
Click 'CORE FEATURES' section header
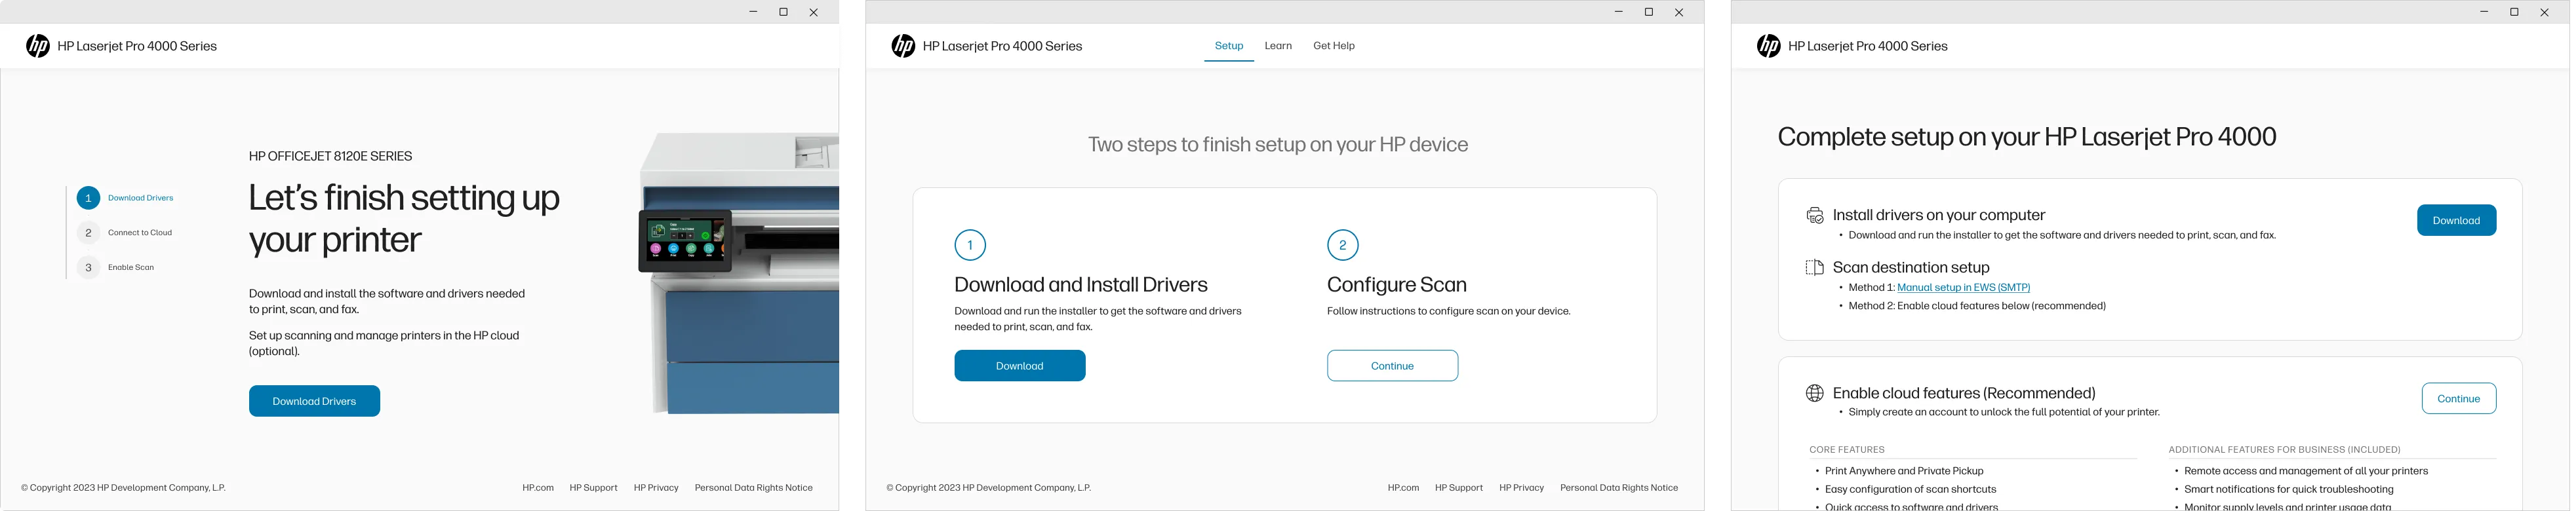click(x=1846, y=450)
